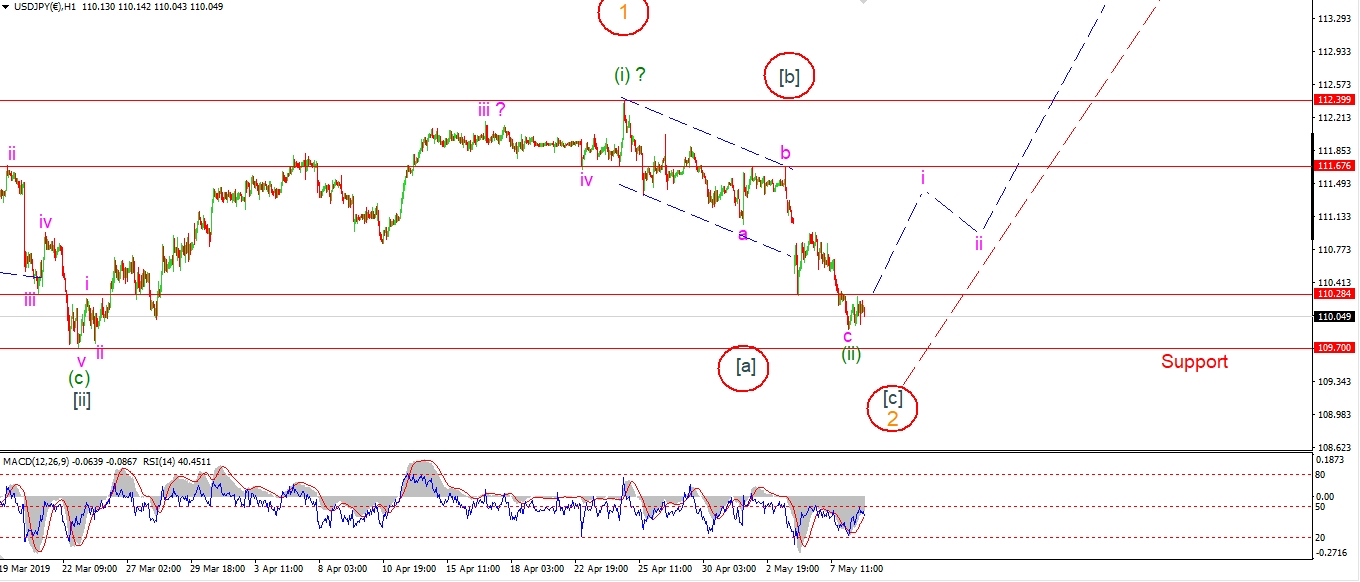This screenshot has width=1360, height=582.
Task: Click the red Support annotation
Action: [x=1194, y=362]
